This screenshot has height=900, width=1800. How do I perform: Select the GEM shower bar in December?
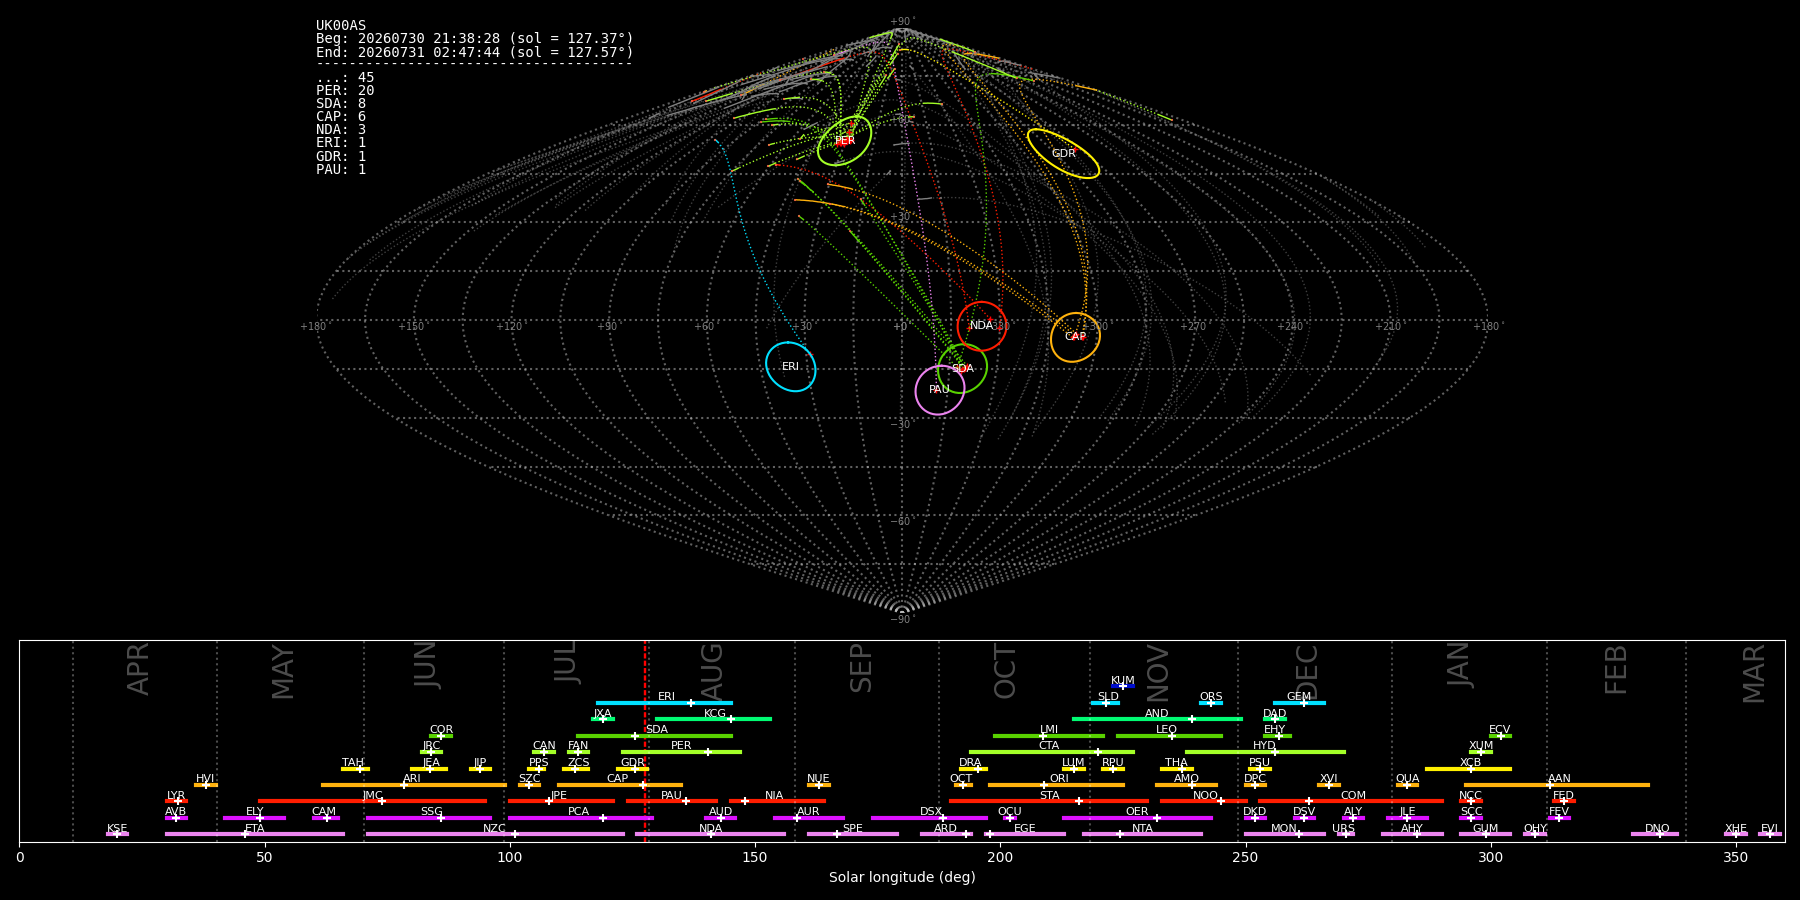pyautogui.click(x=1299, y=703)
